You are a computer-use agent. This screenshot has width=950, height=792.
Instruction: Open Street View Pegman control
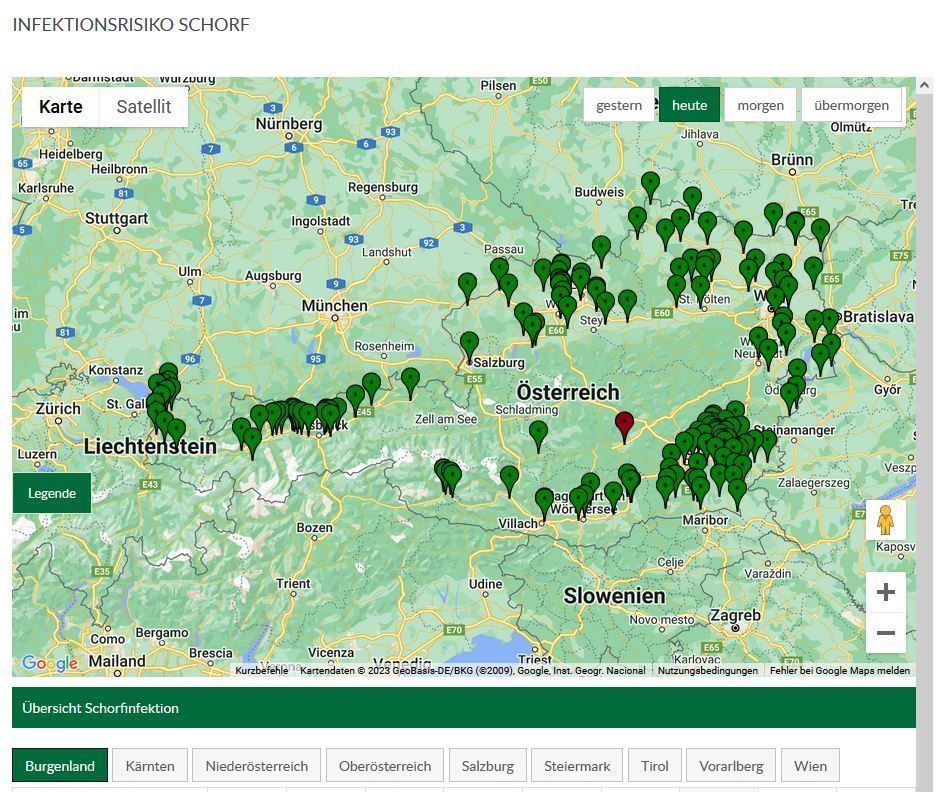[x=885, y=520]
